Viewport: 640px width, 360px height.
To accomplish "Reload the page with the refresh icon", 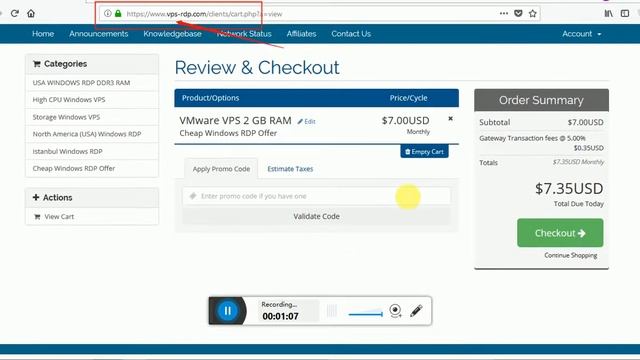I will (15, 13).
